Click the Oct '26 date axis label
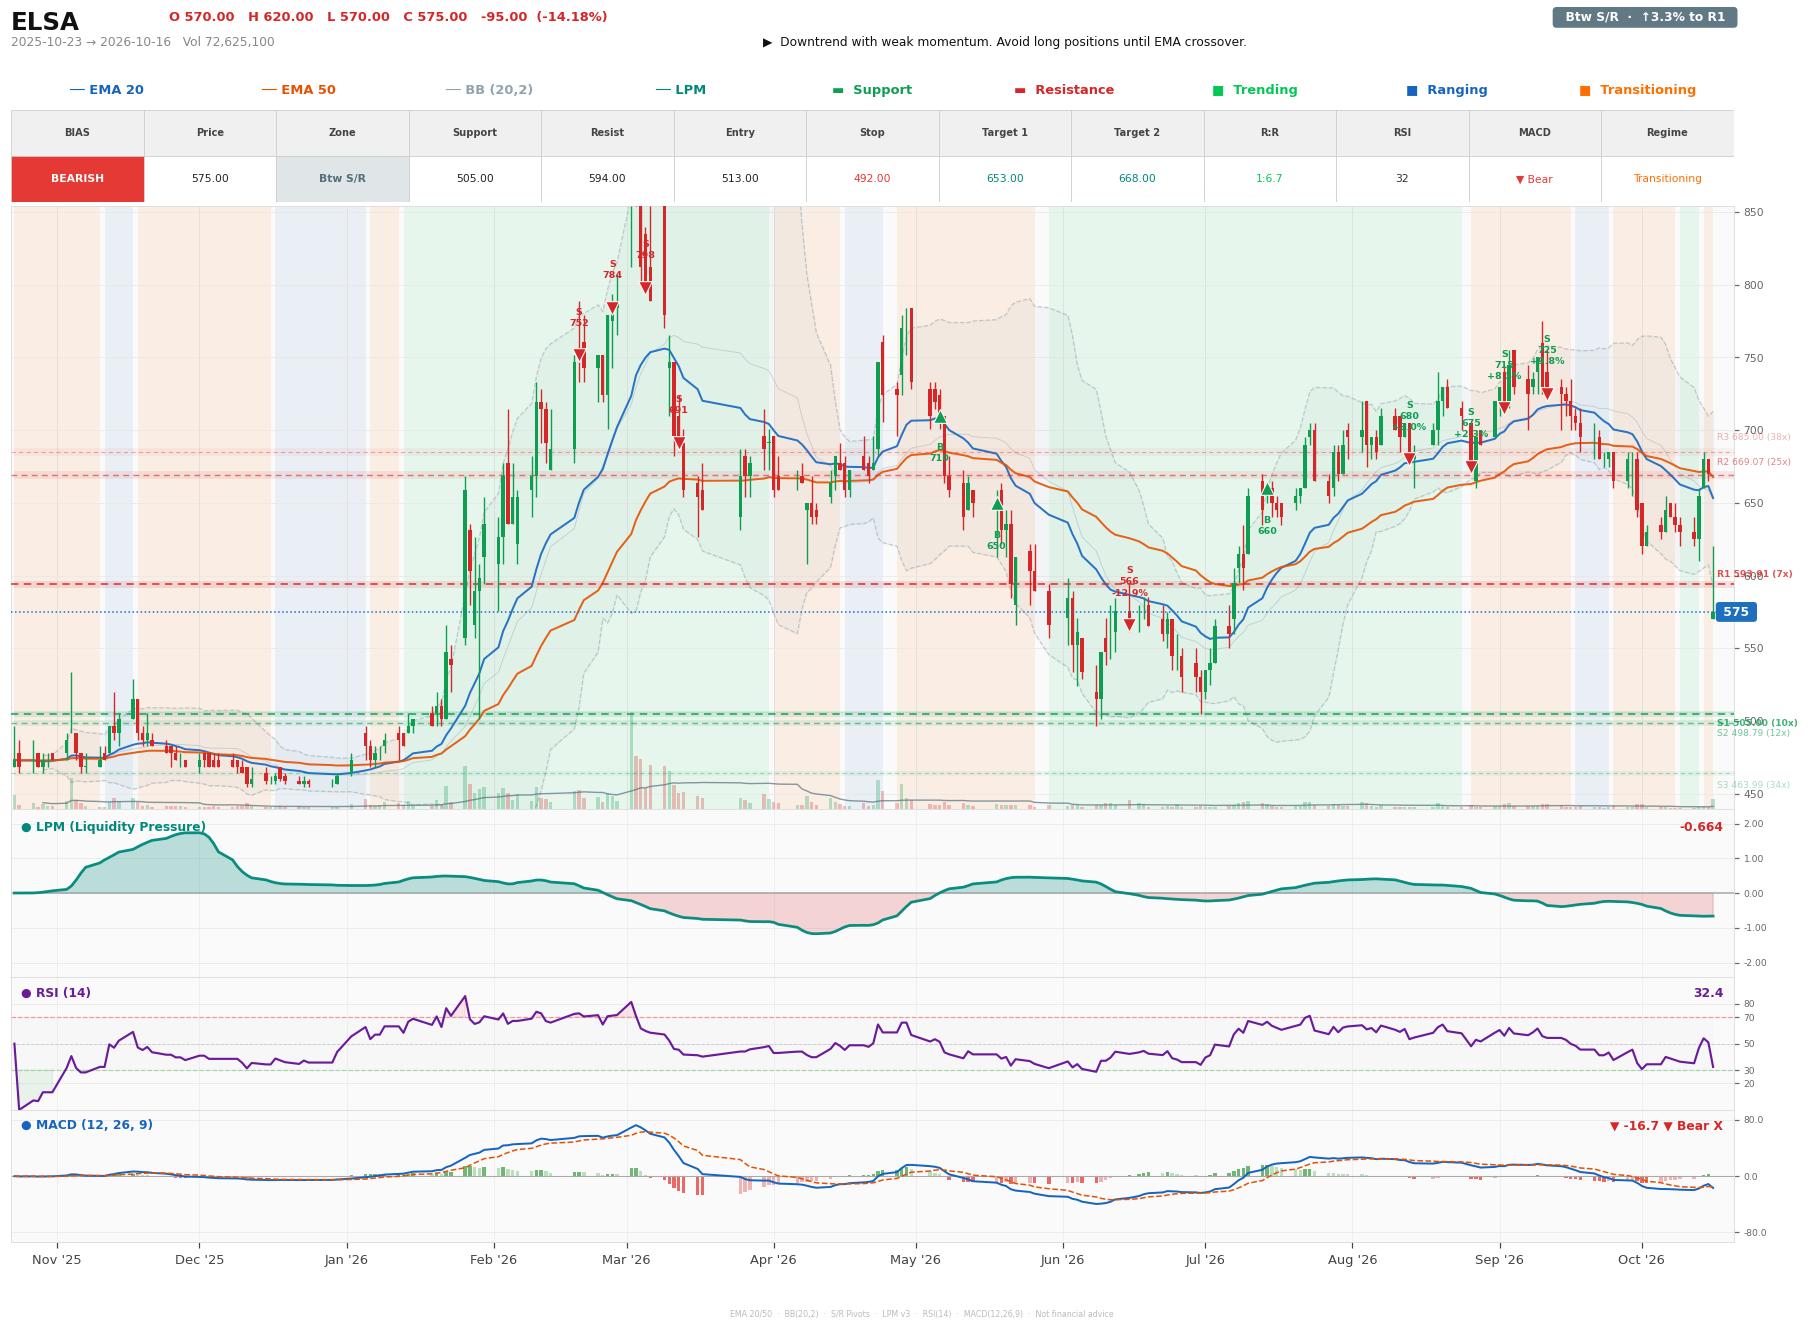The height and width of the screenshot is (1330, 1809). pos(1641,1260)
